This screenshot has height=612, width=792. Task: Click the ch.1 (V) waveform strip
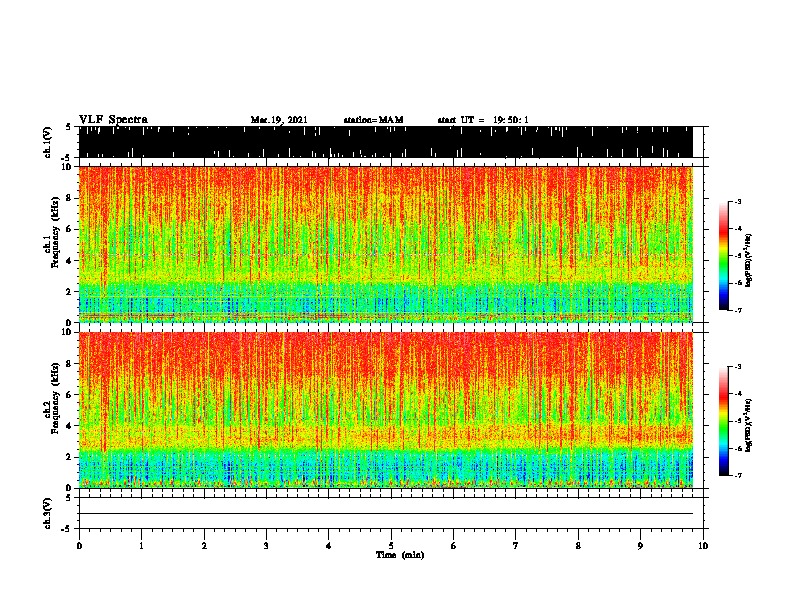(386, 142)
